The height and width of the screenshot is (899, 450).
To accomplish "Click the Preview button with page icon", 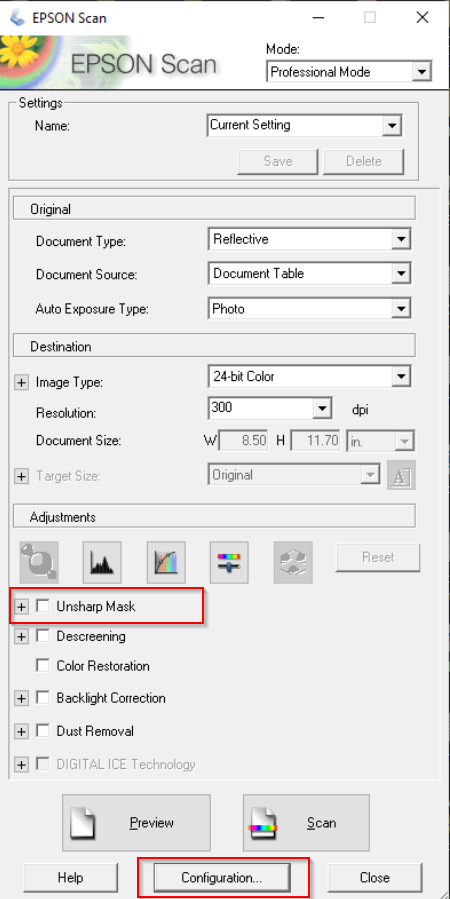I will (136, 822).
